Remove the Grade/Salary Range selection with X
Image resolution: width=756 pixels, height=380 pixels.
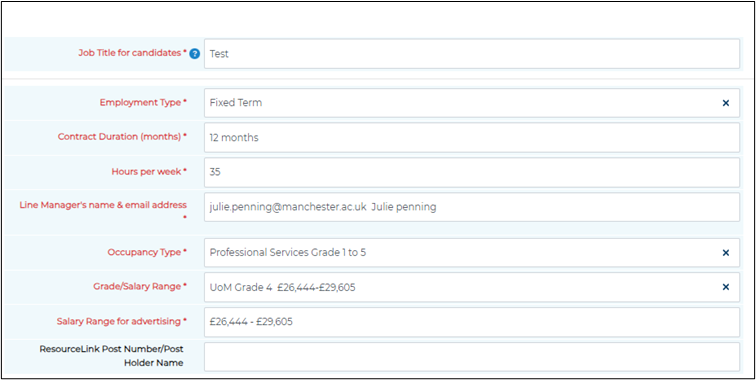pyautogui.click(x=726, y=287)
